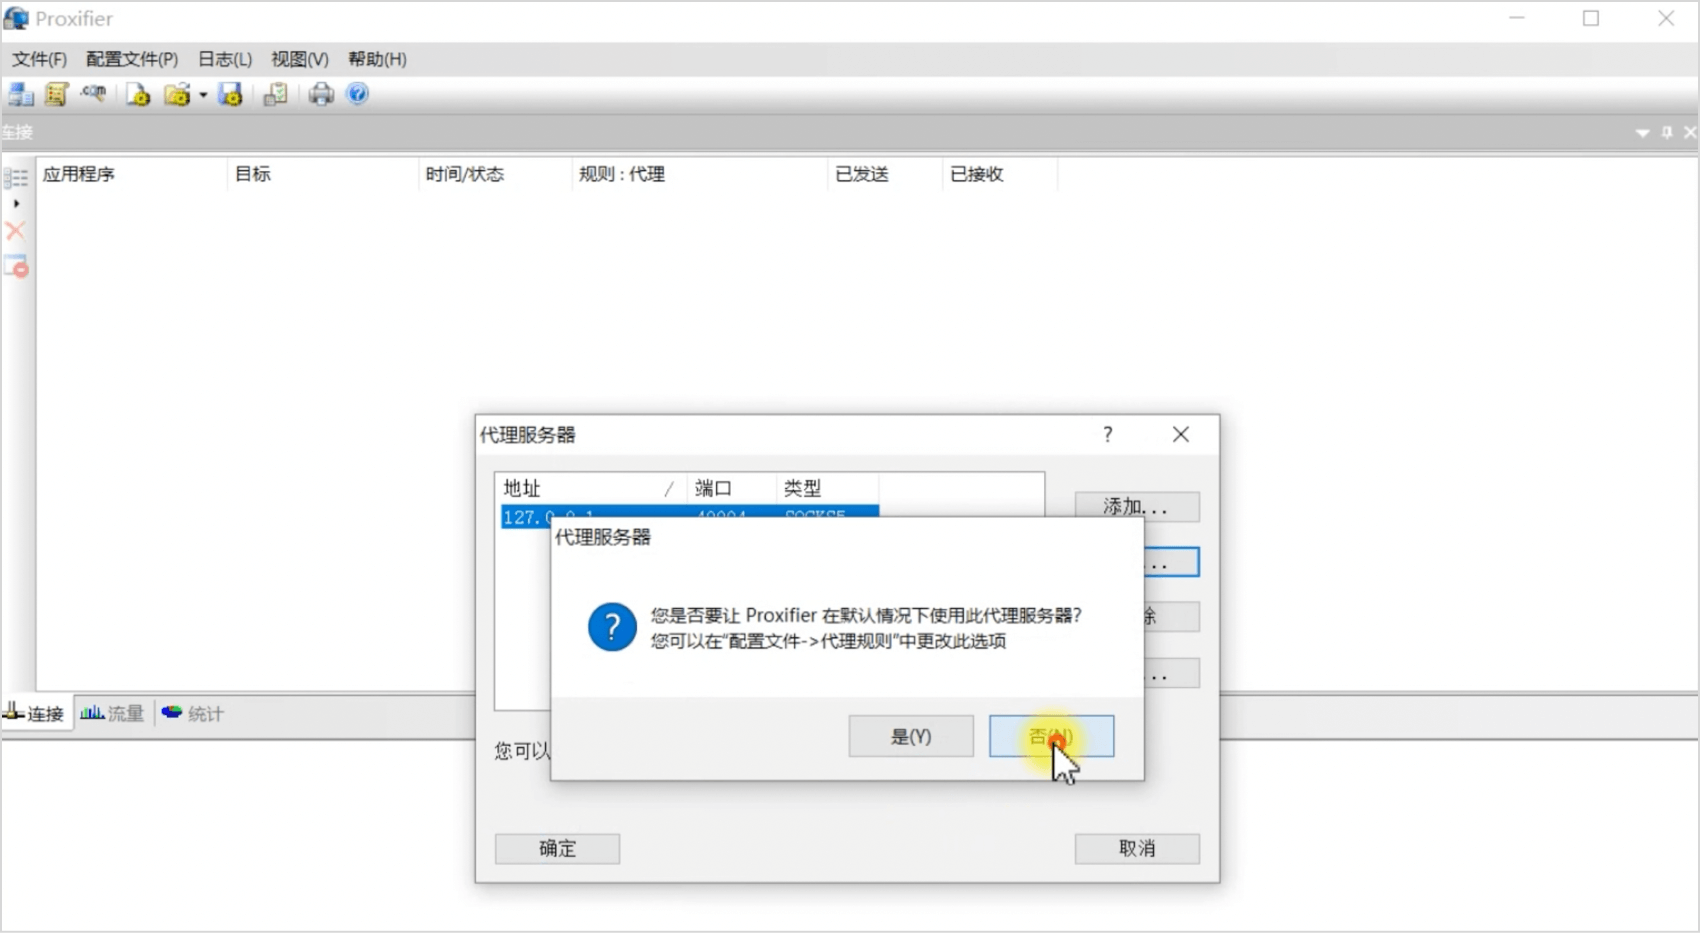The height and width of the screenshot is (934, 1700).
Task: Open the 配置文件(P) menu
Action: click(x=132, y=59)
